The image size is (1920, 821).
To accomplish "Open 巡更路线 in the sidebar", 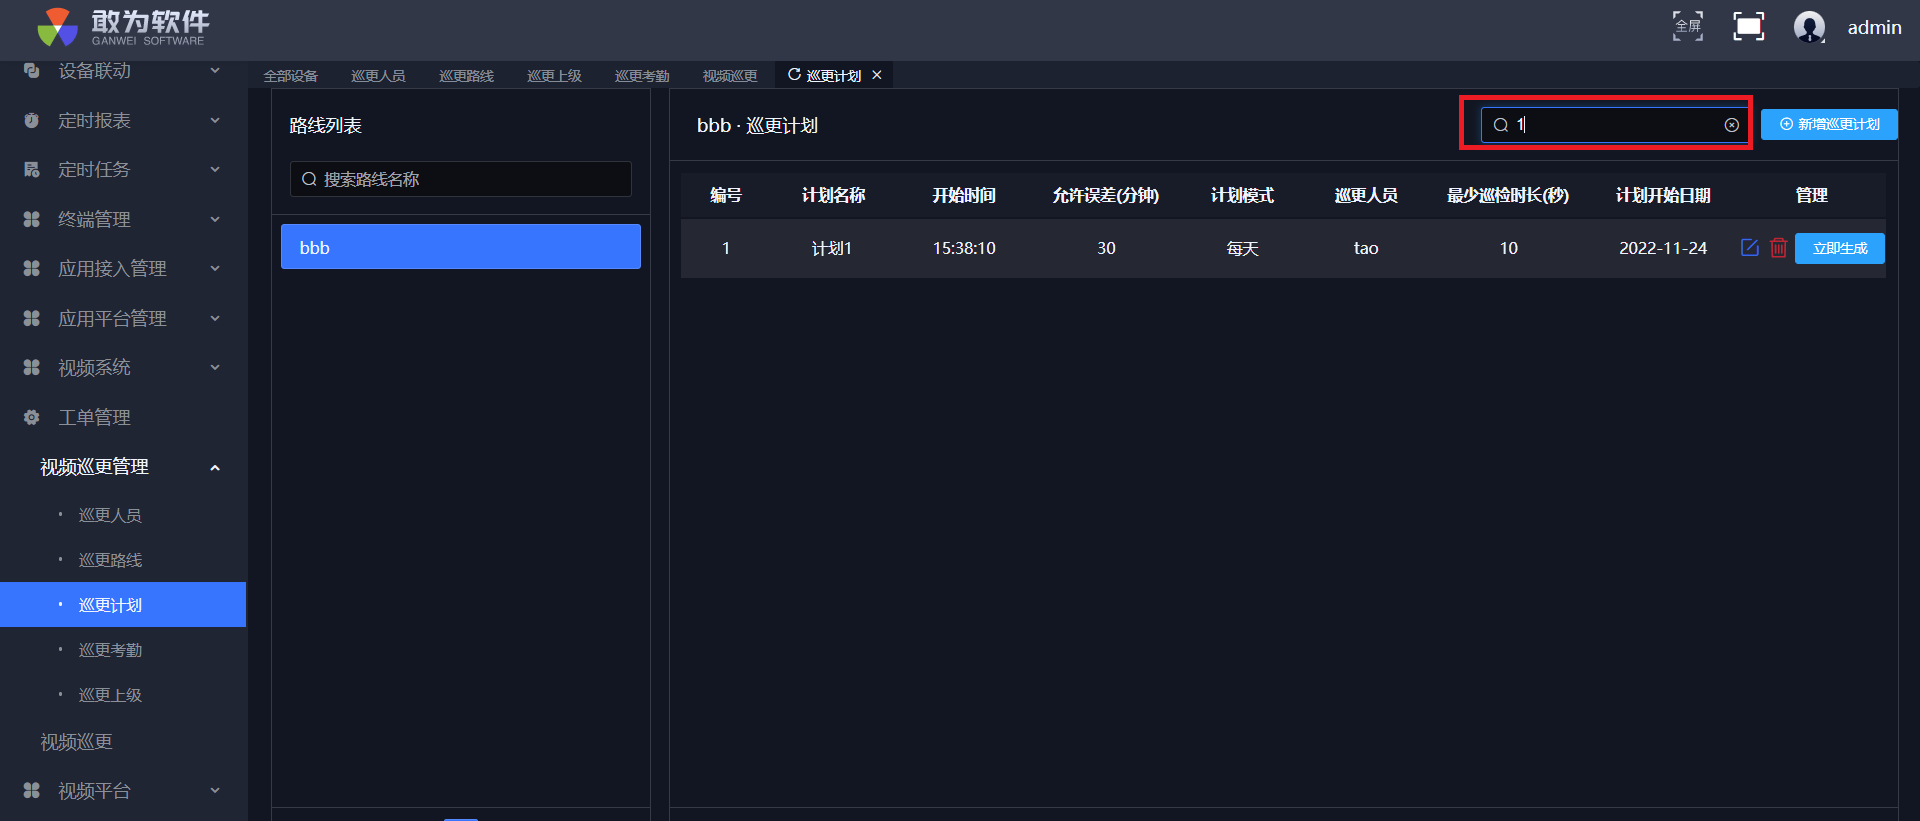I will coord(110,560).
